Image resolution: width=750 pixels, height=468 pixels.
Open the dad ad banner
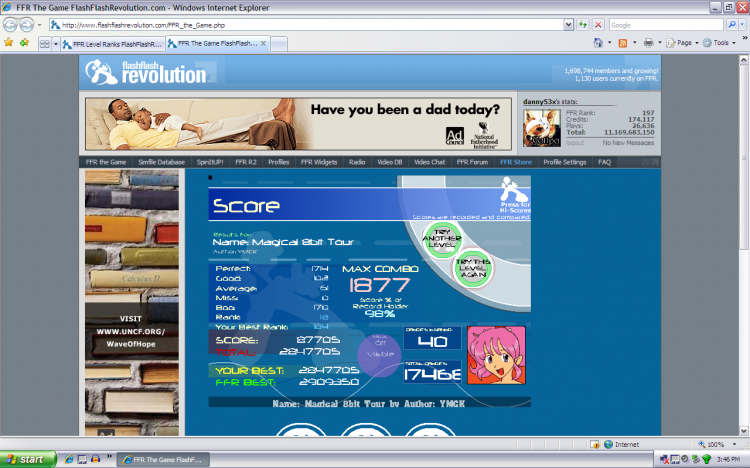(298, 124)
